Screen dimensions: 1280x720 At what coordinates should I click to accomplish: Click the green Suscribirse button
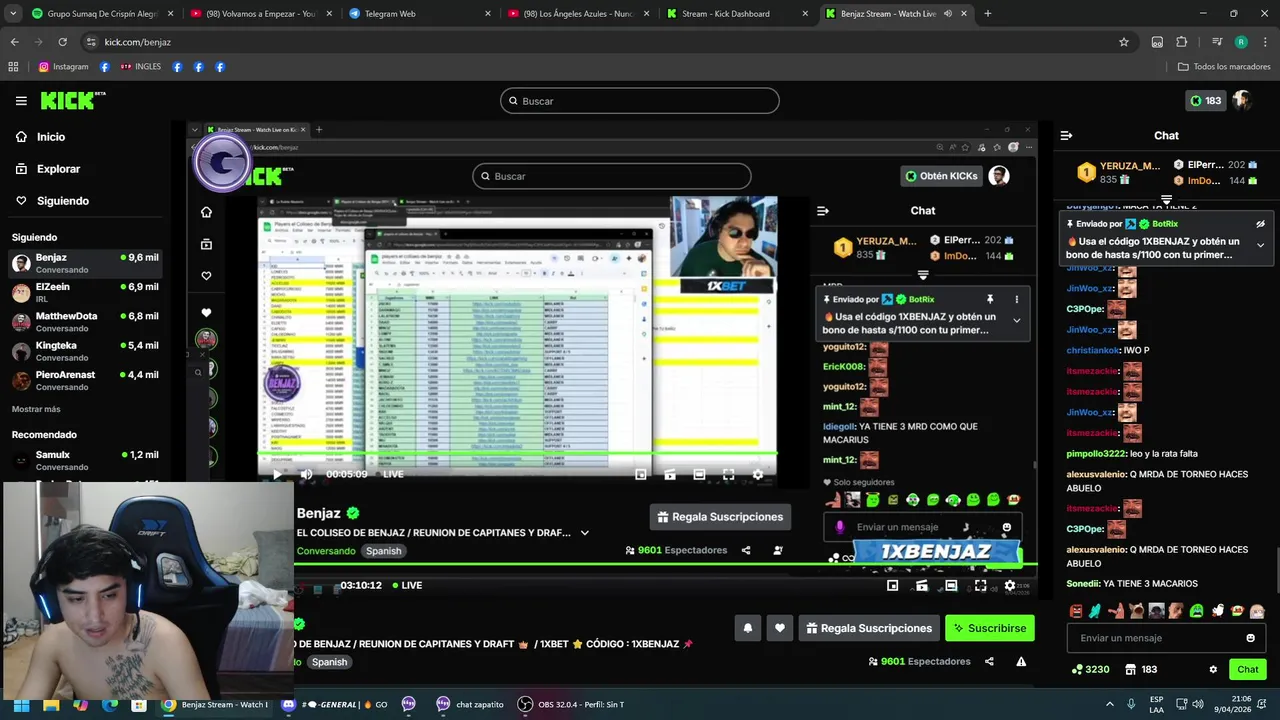pos(989,628)
